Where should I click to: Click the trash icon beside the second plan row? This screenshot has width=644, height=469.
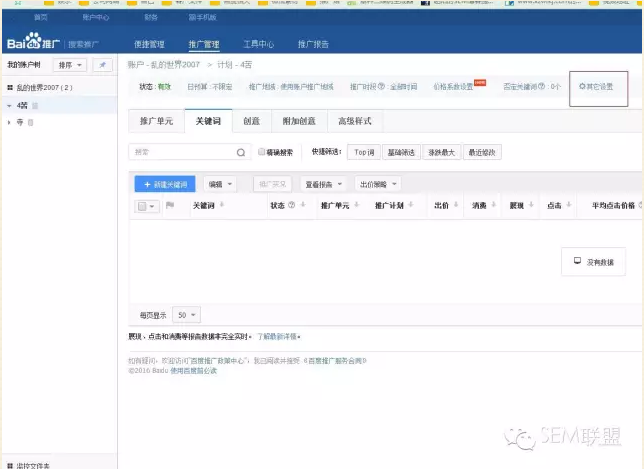pos(30,122)
